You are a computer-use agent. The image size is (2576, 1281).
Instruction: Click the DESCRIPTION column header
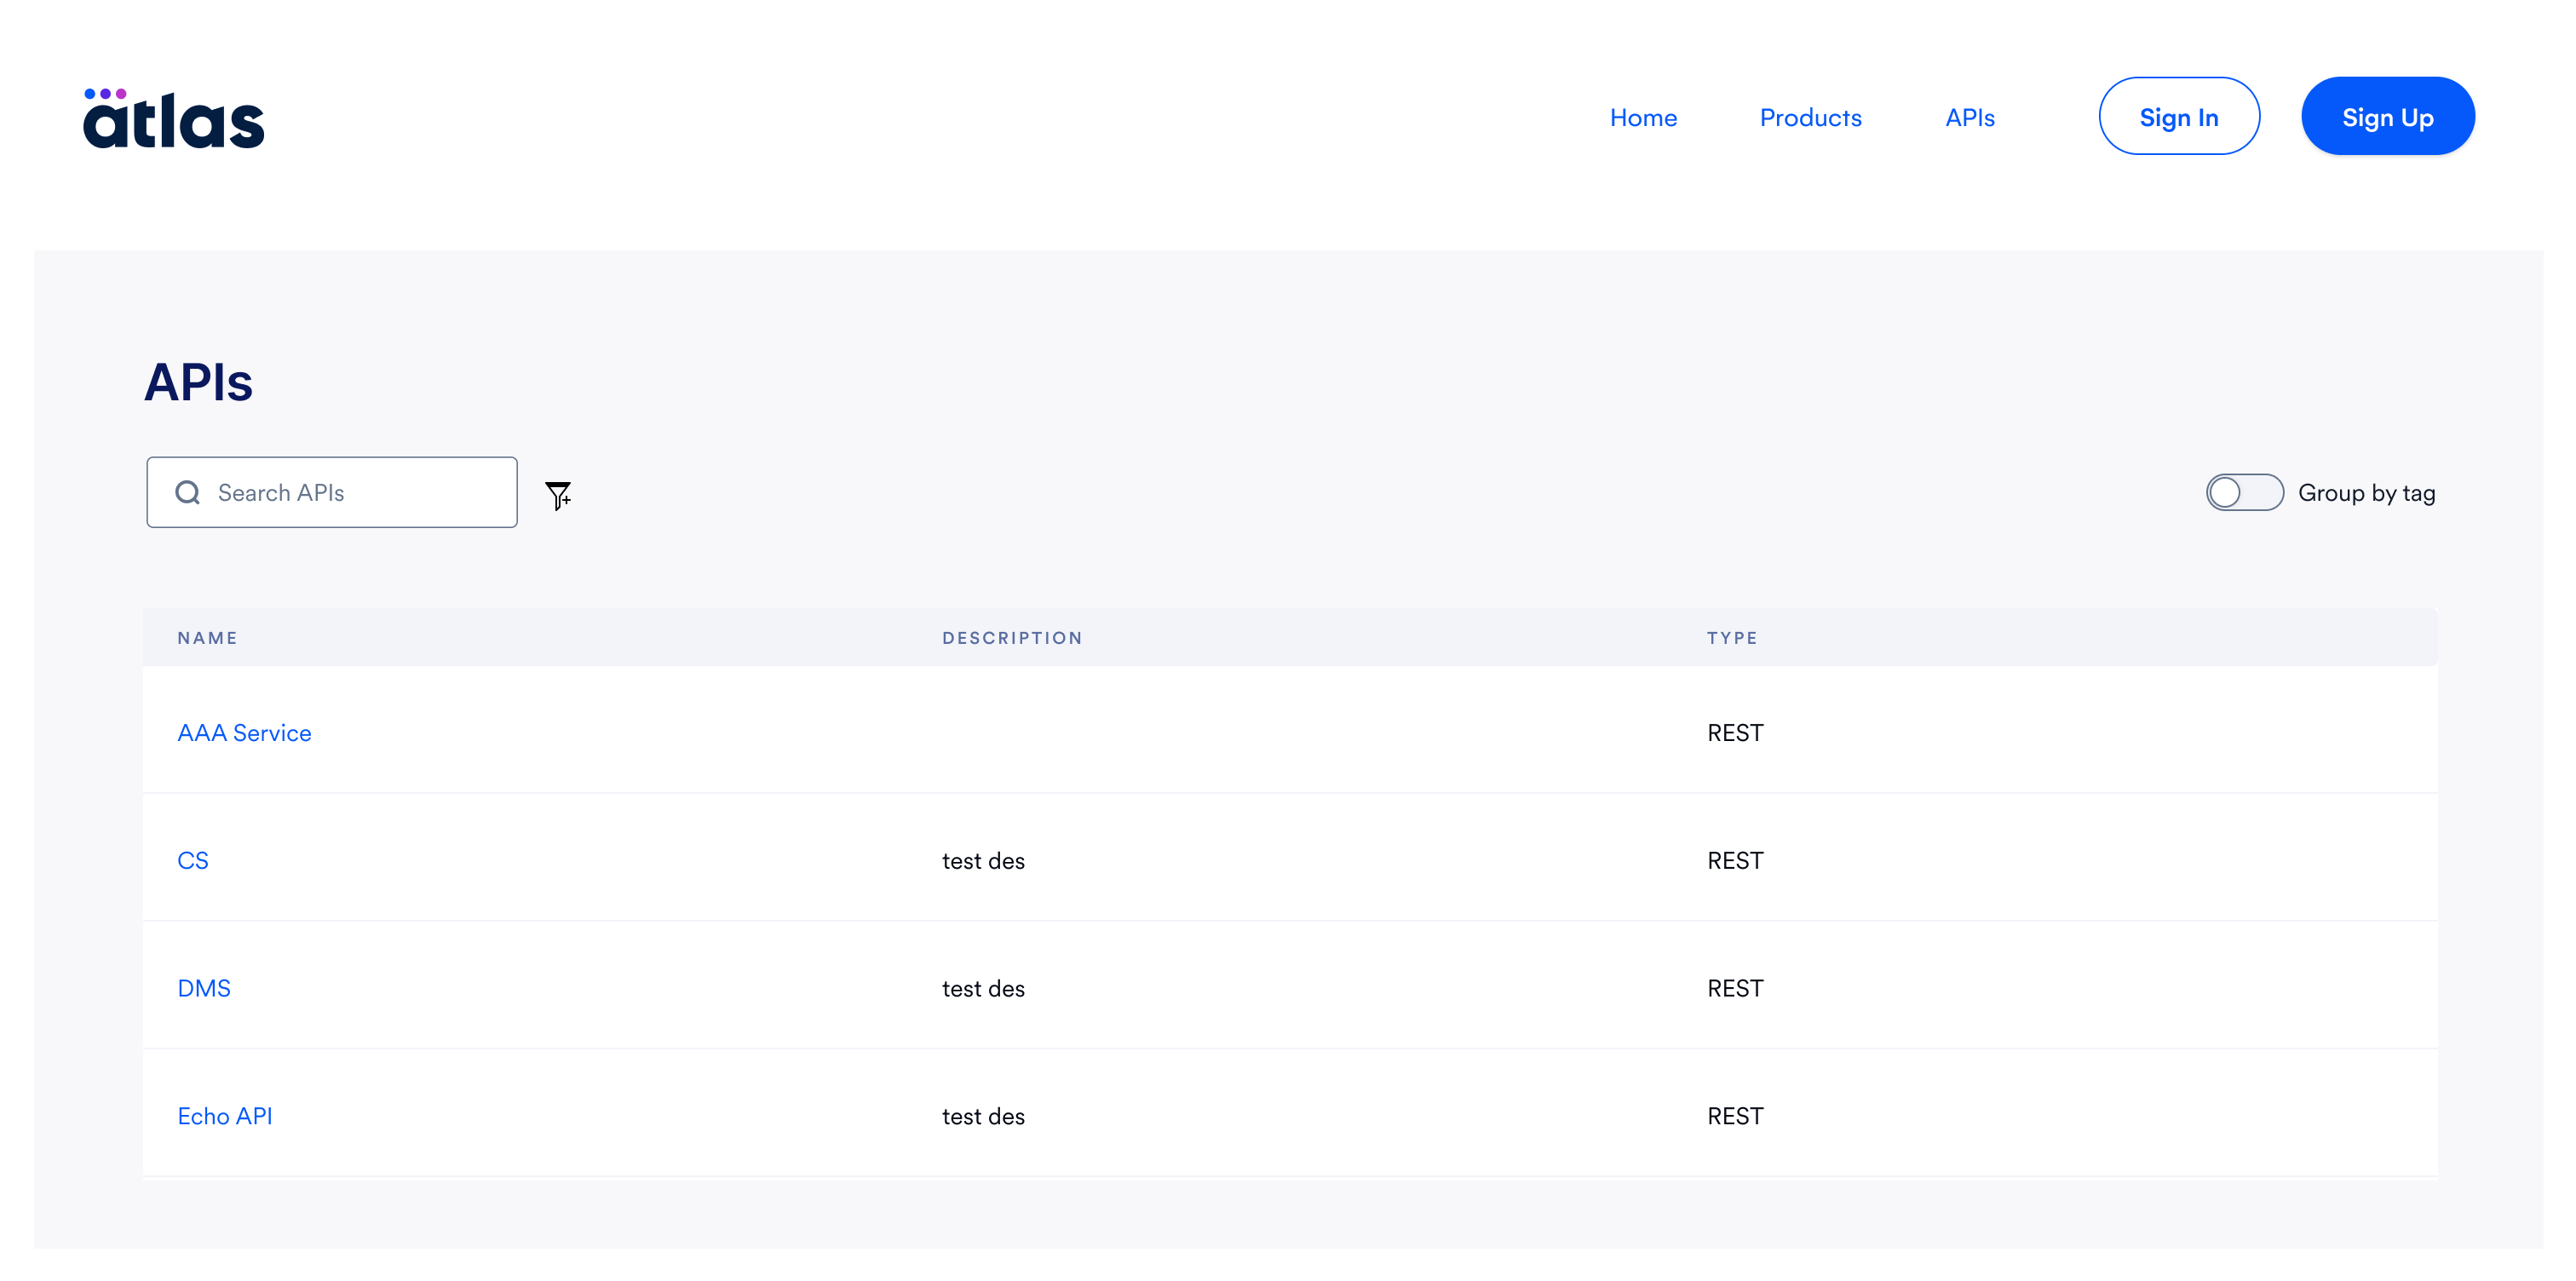coord(1012,638)
